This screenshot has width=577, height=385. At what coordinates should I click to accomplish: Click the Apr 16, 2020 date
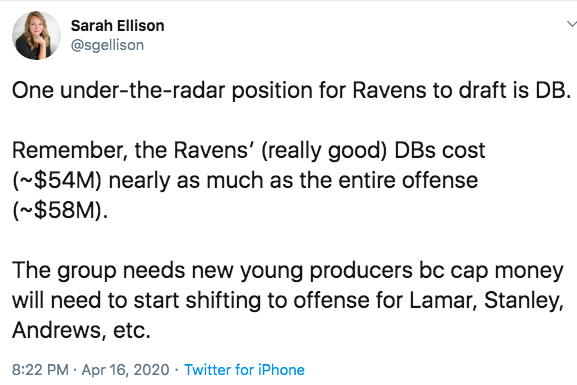point(125,370)
